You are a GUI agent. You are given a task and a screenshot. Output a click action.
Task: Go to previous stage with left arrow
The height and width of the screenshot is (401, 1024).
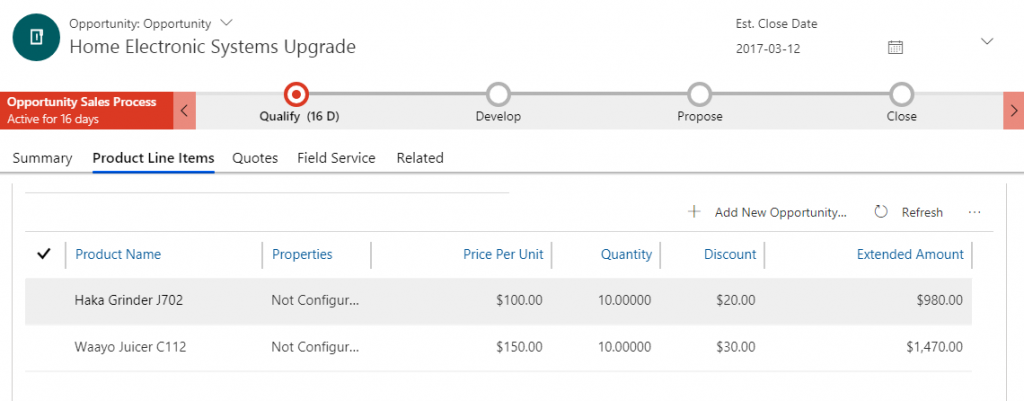point(184,110)
